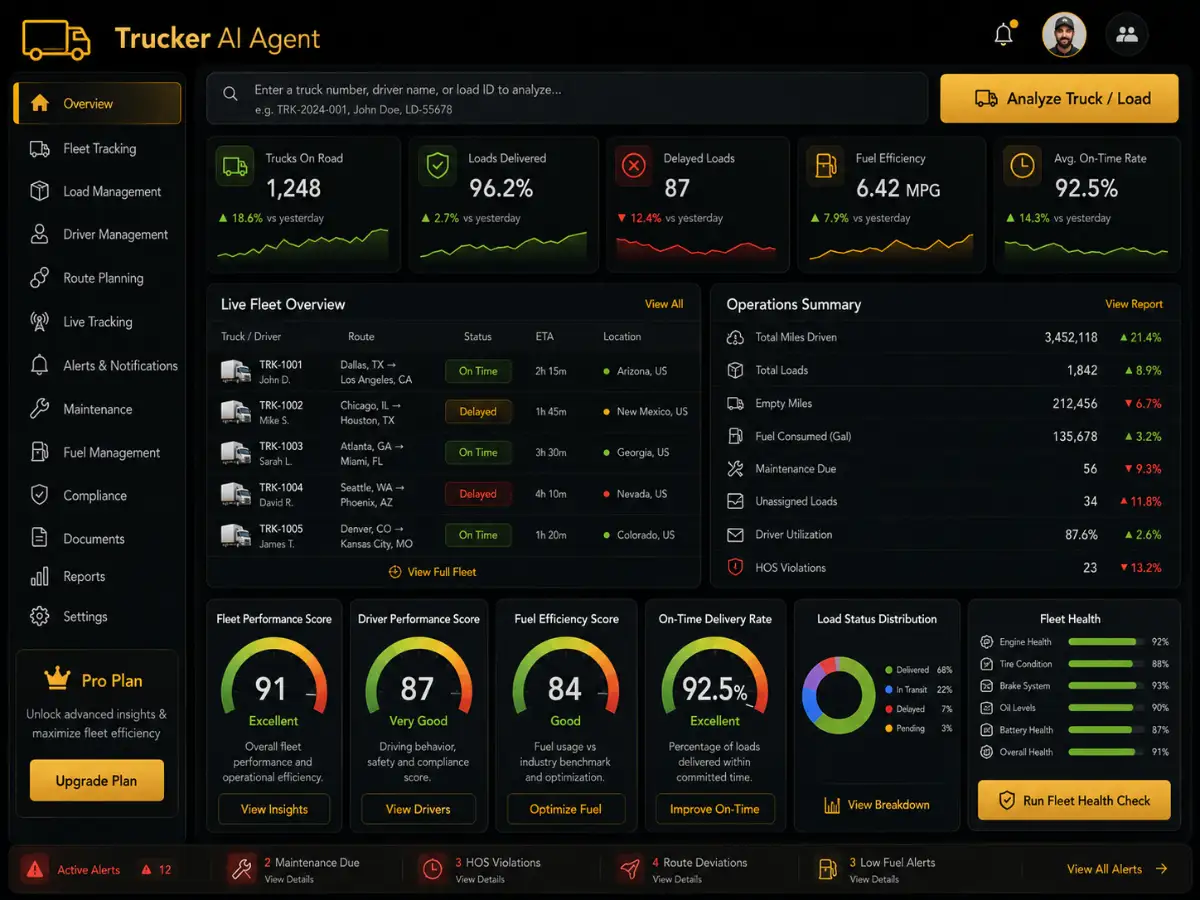Click the Maintenance wrench sidebar icon
The width and height of the screenshot is (1200, 900).
pos(40,409)
